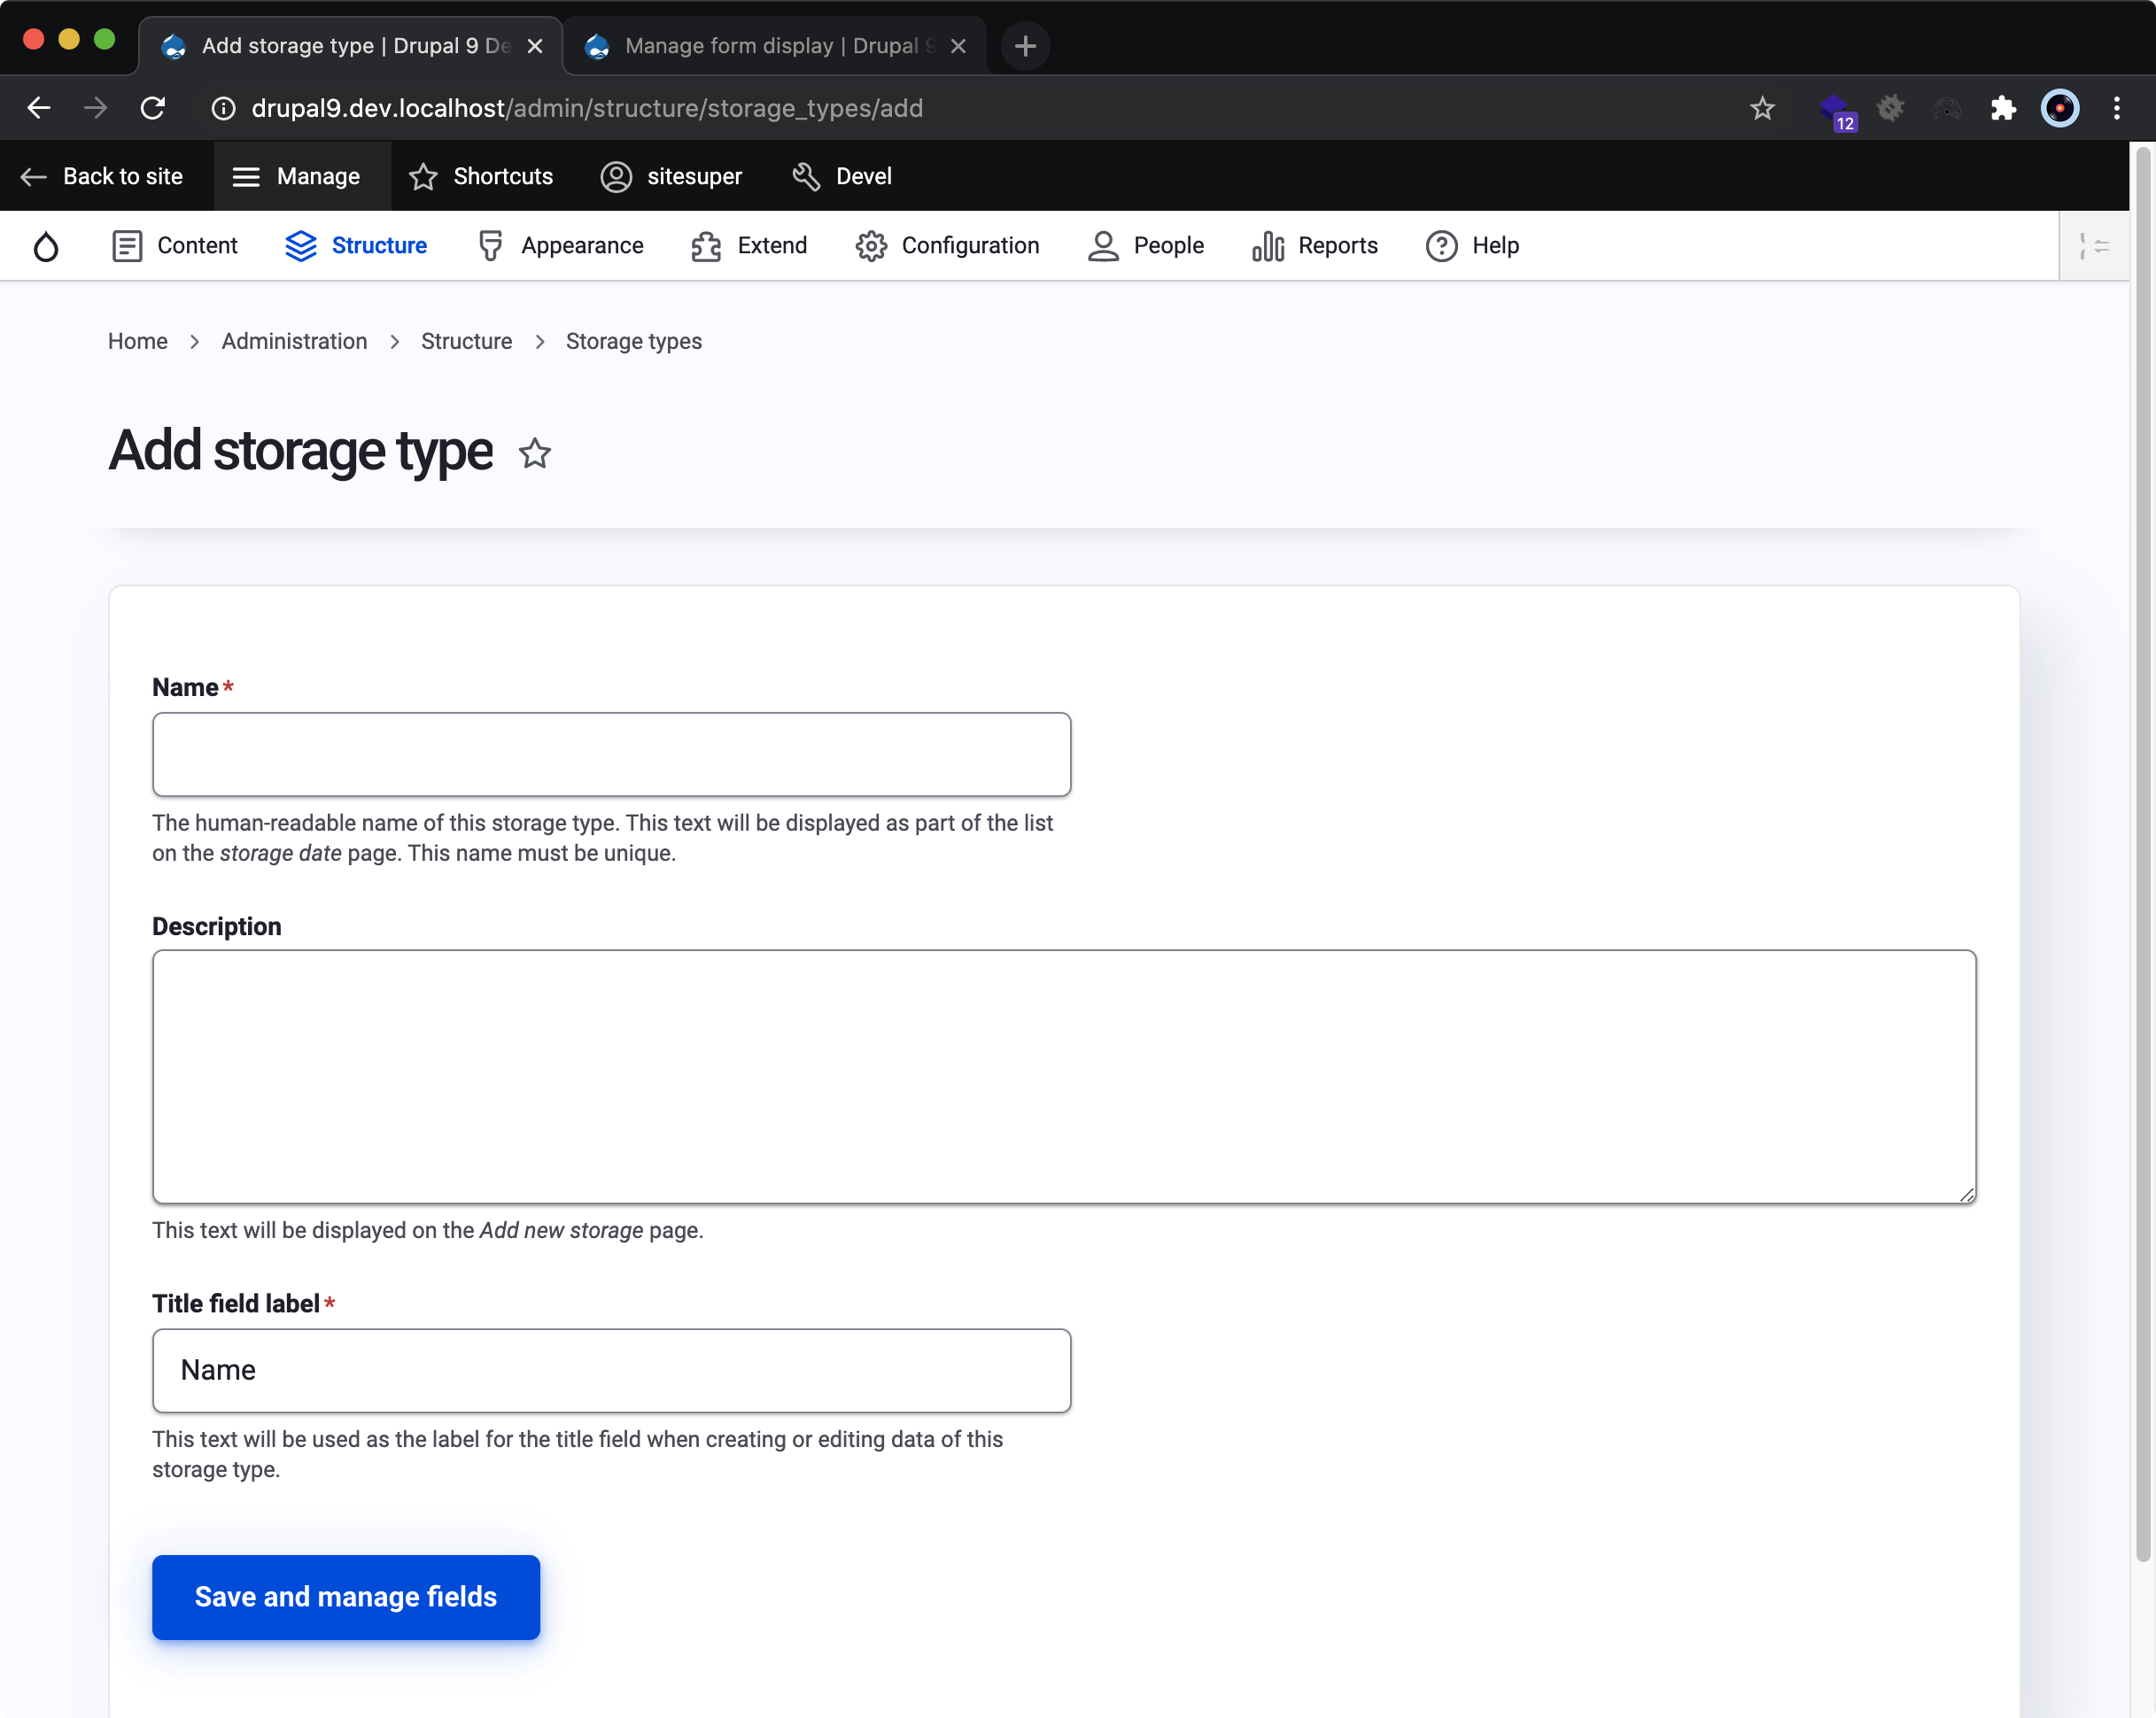Open the Chrome profile menu

[2059, 108]
